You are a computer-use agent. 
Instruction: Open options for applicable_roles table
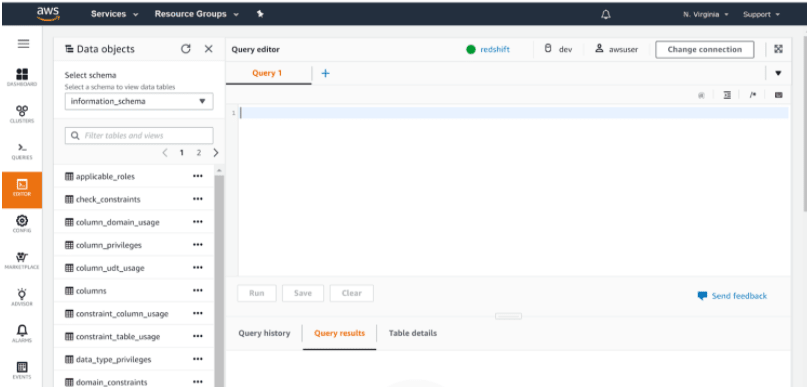pyautogui.click(x=198, y=176)
